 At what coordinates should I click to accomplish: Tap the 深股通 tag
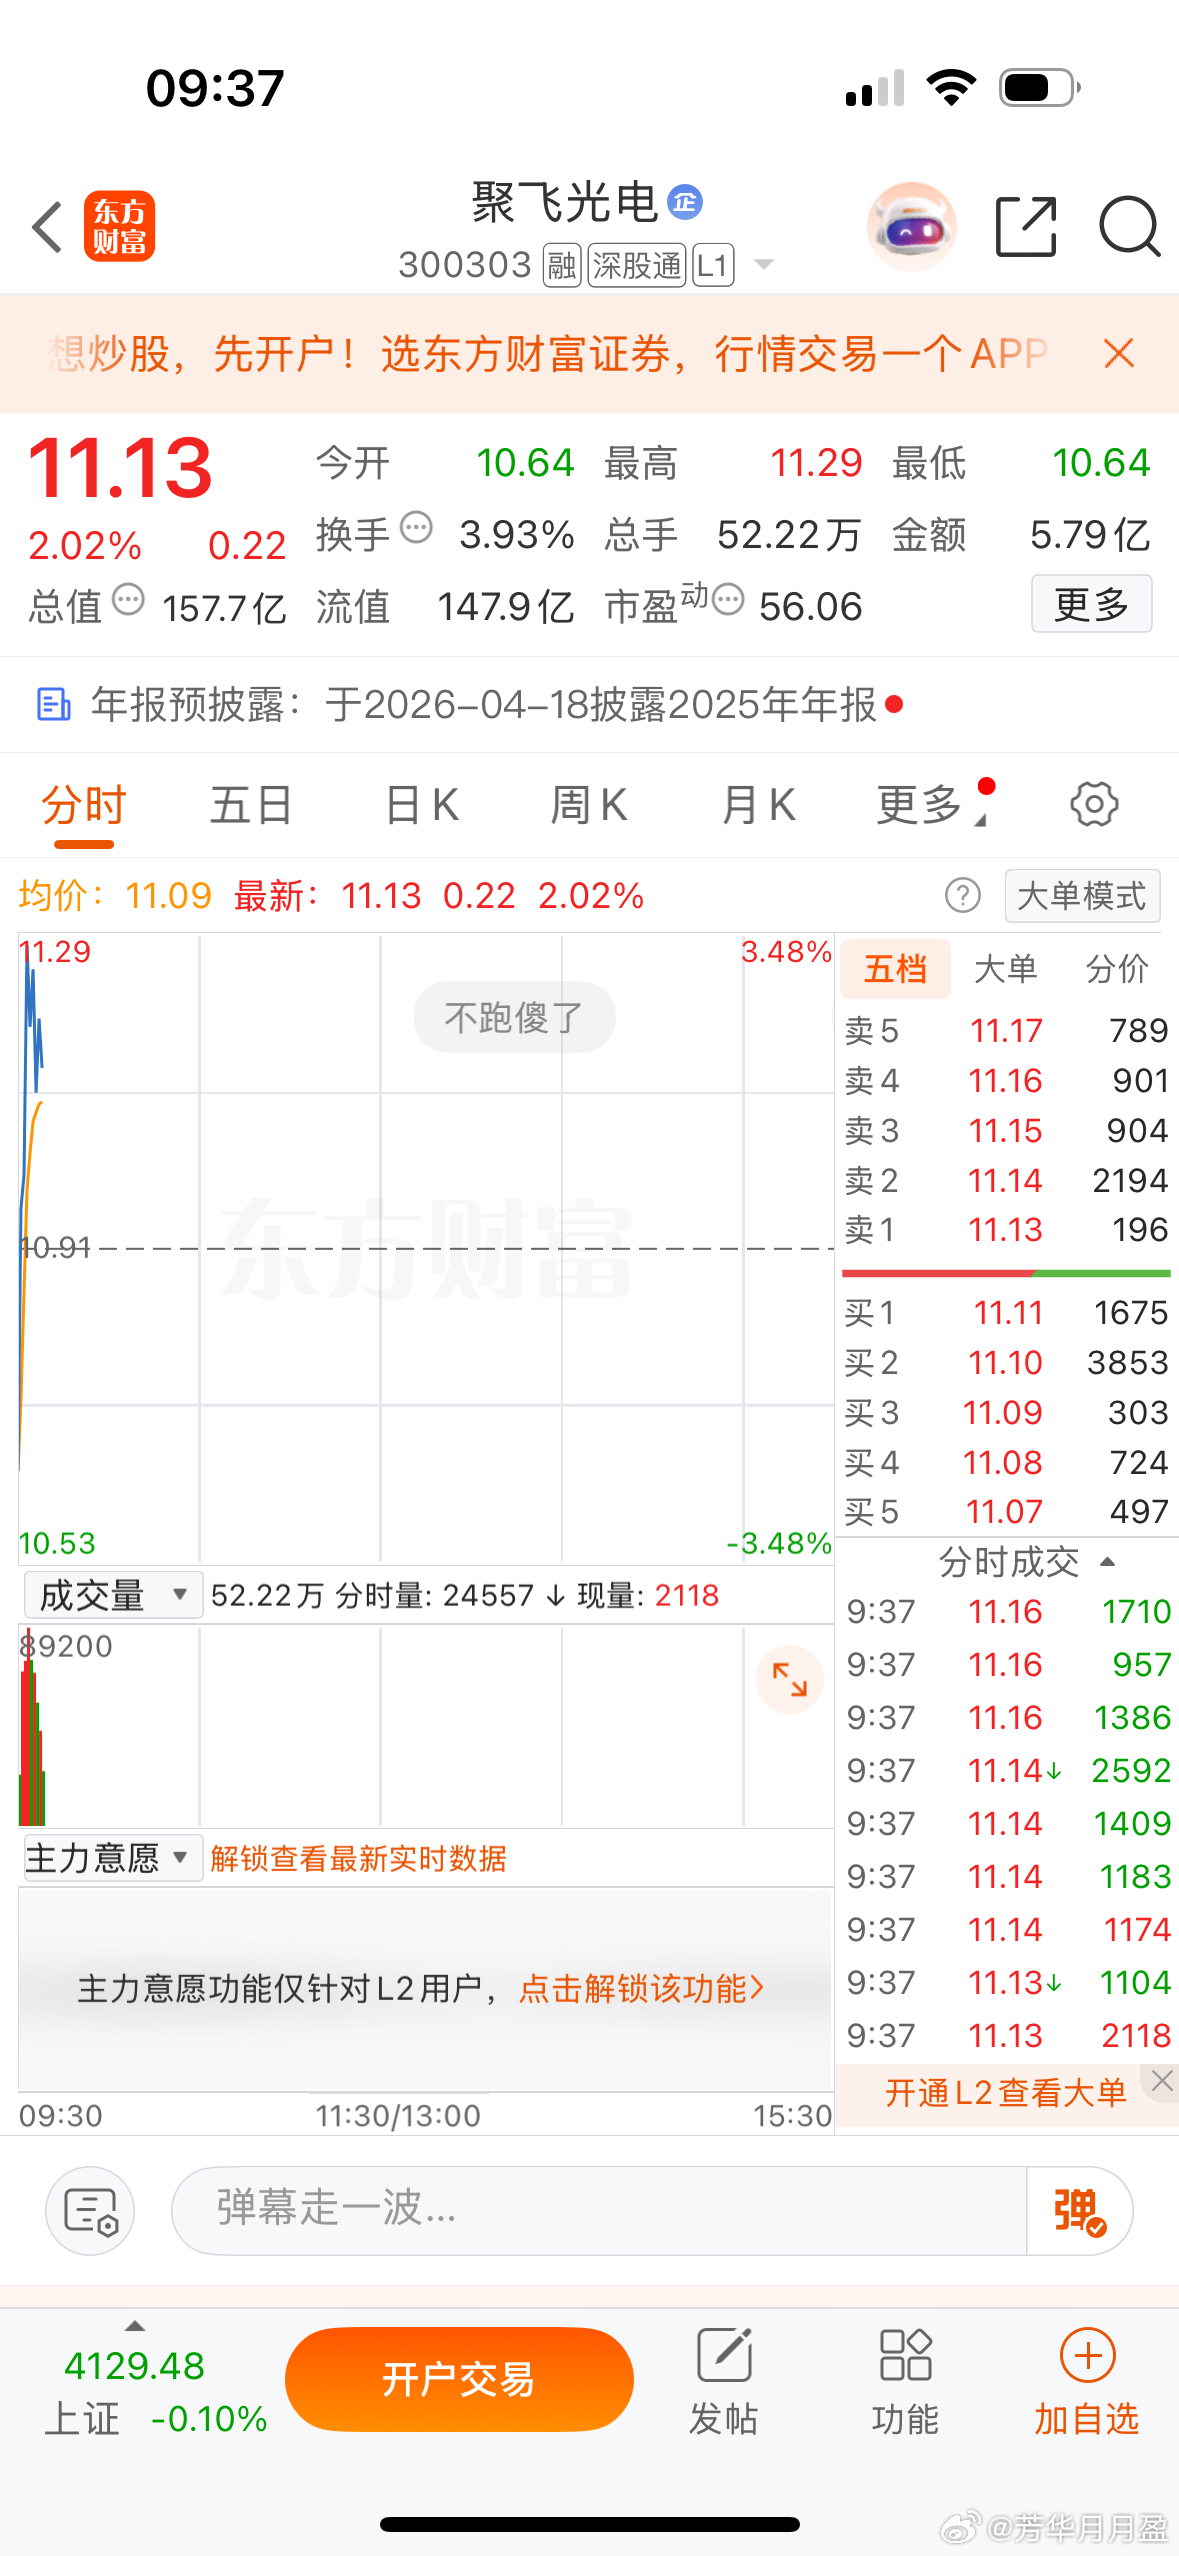[x=637, y=265]
